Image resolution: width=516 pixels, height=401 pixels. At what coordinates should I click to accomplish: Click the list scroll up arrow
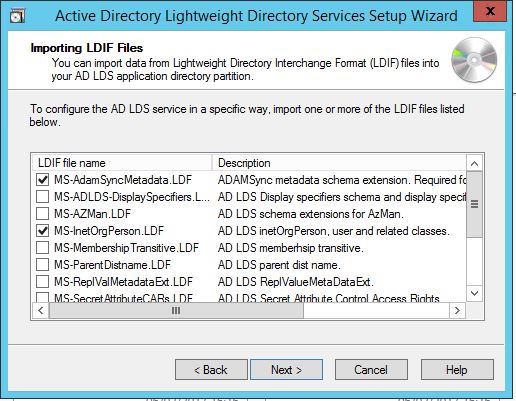coord(474,163)
